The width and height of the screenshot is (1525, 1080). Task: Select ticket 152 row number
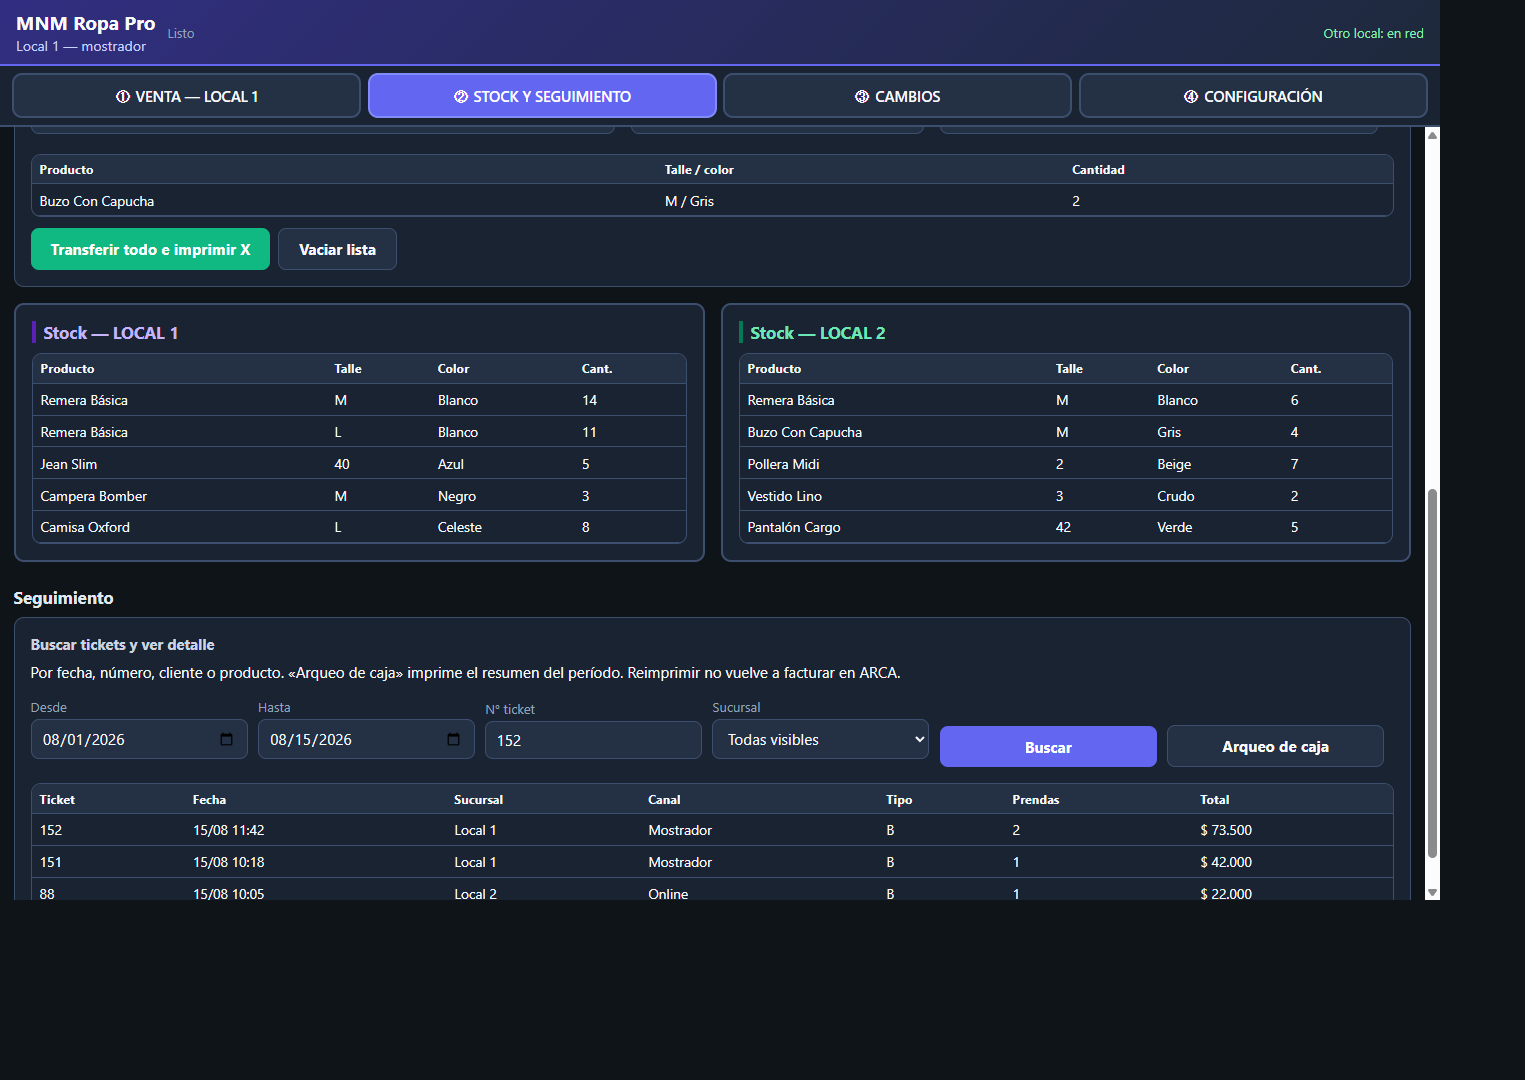[x=51, y=830]
